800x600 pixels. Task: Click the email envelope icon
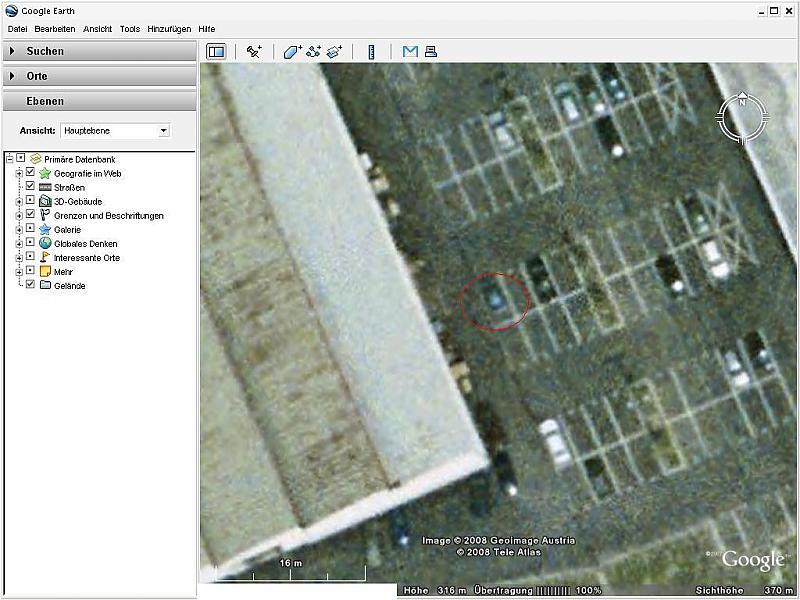(x=410, y=52)
